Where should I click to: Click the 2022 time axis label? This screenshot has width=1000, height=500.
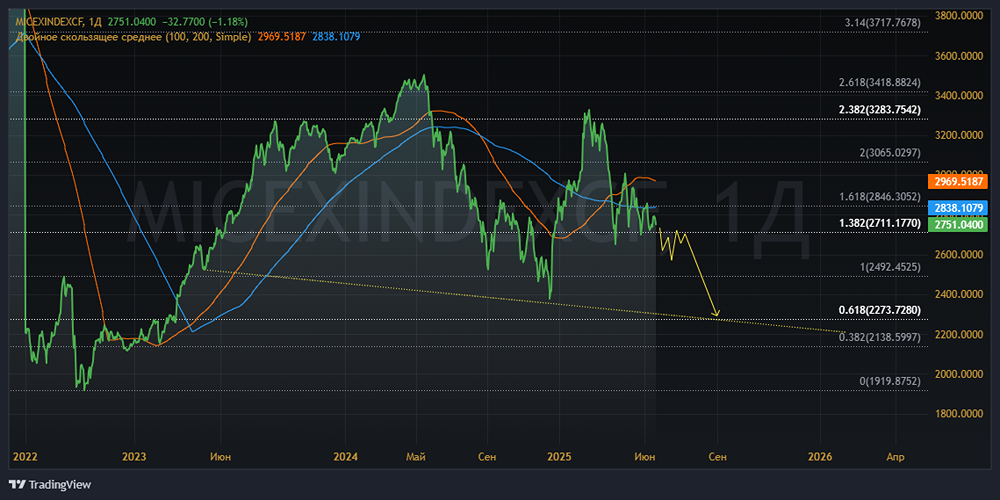click(26, 457)
